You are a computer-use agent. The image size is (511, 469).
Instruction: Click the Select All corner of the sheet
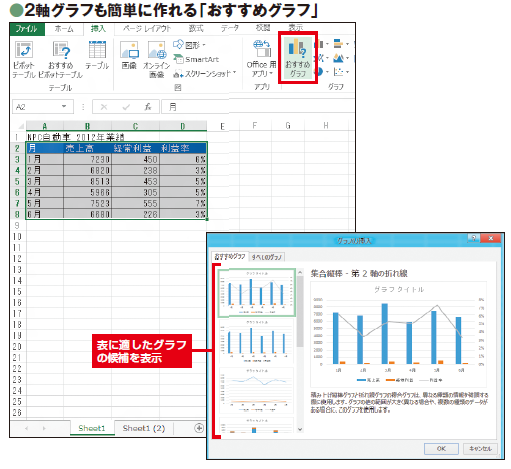tap(20, 126)
